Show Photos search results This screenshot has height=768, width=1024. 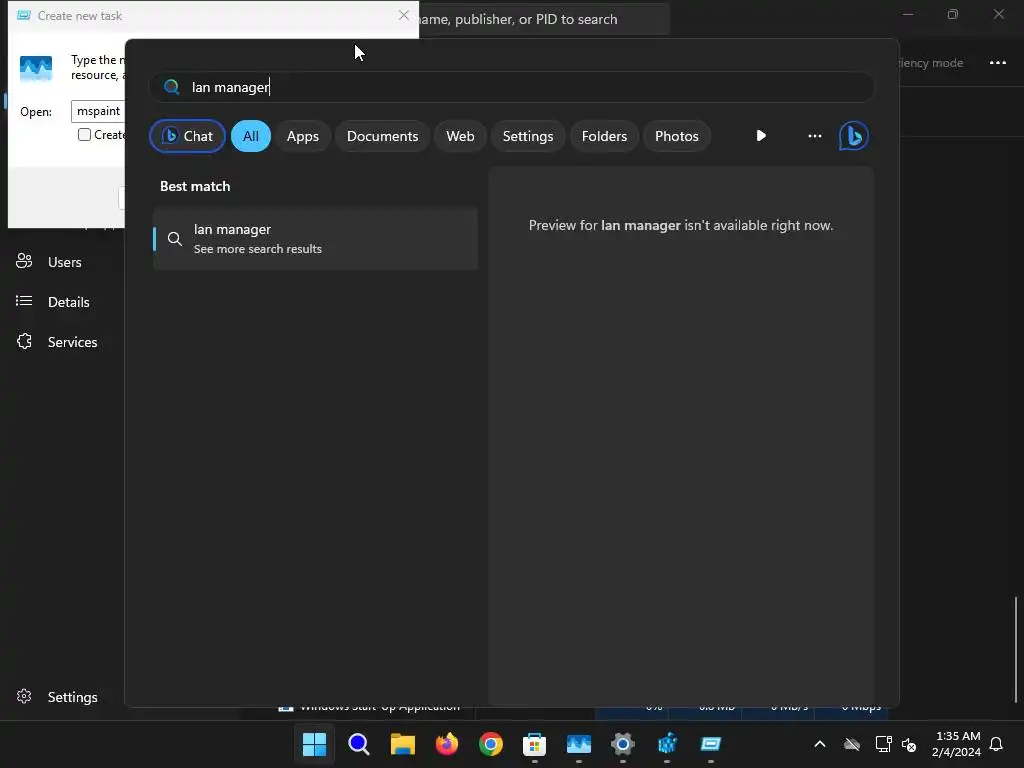(677, 136)
